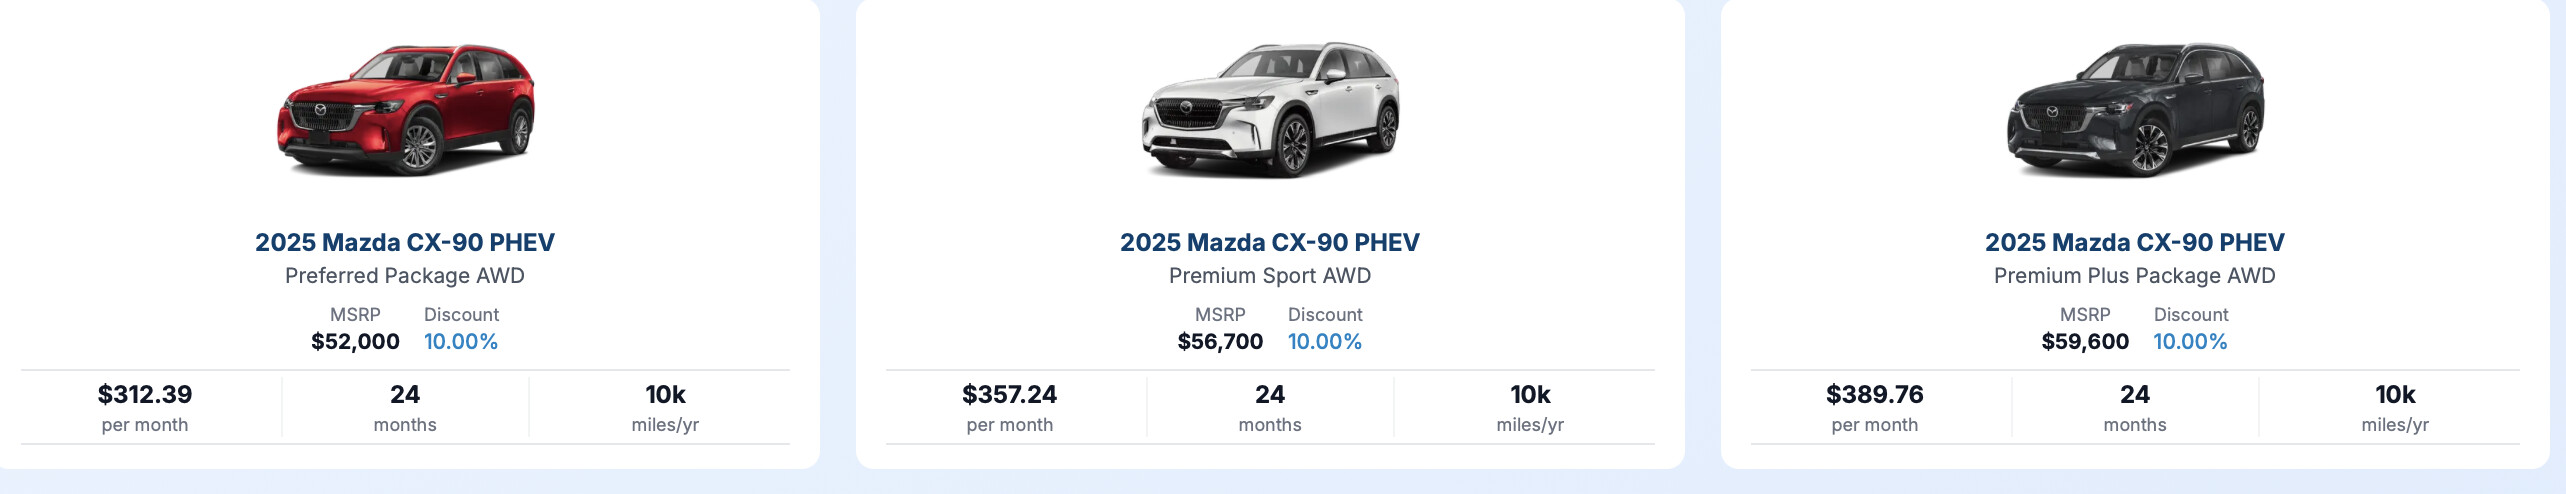The height and width of the screenshot is (494, 2566).
Task: Click the 10.00% discount on Premium Plus
Action: click(x=2190, y=342)
